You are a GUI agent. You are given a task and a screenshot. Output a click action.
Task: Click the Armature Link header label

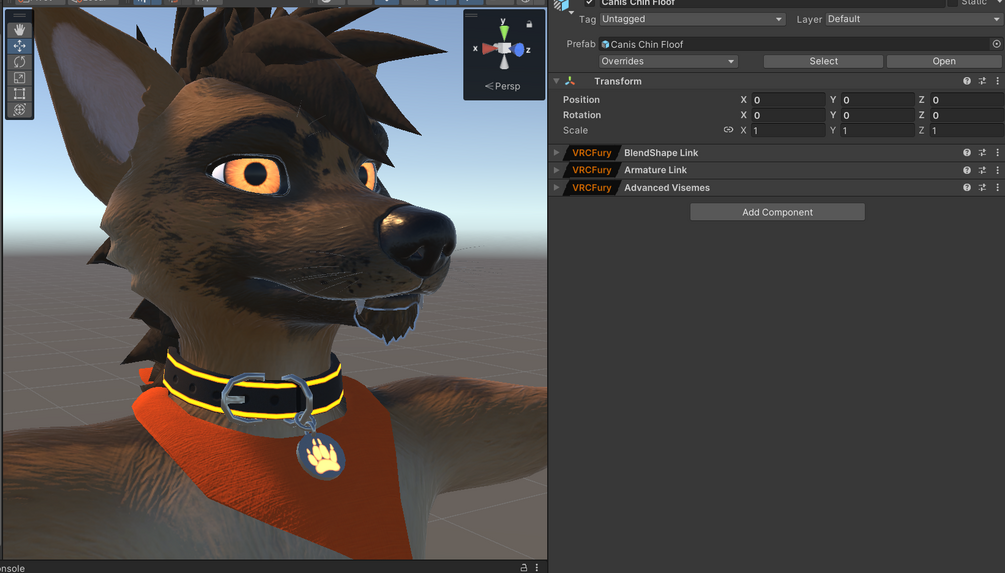click(x=655, y=170)
